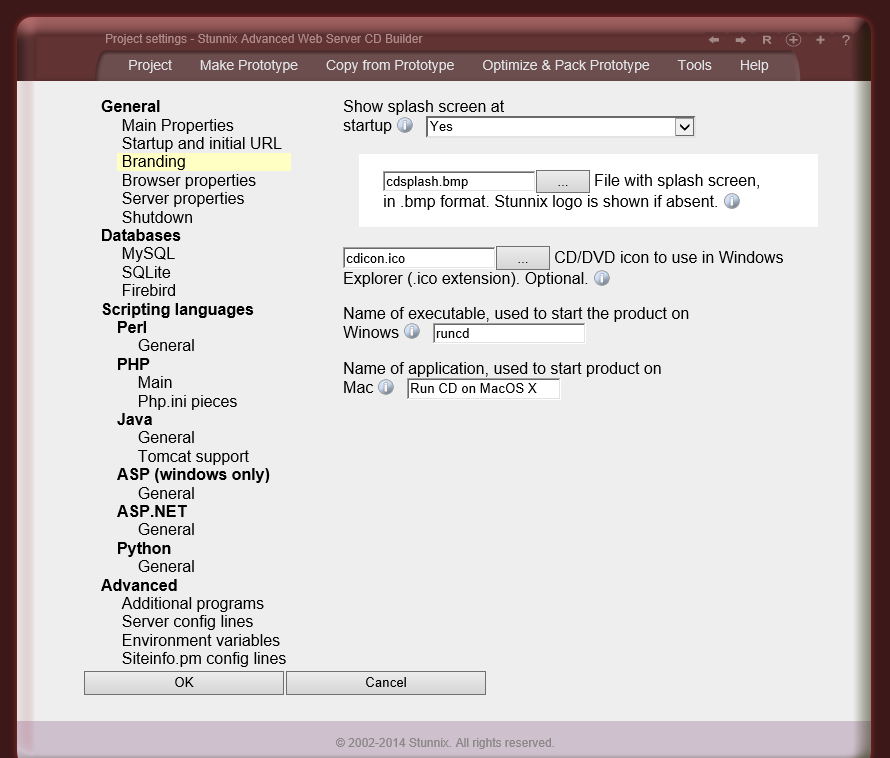Click info icon for the CD/DVD icon option
890x758 pixels.
tap(602, 279)
